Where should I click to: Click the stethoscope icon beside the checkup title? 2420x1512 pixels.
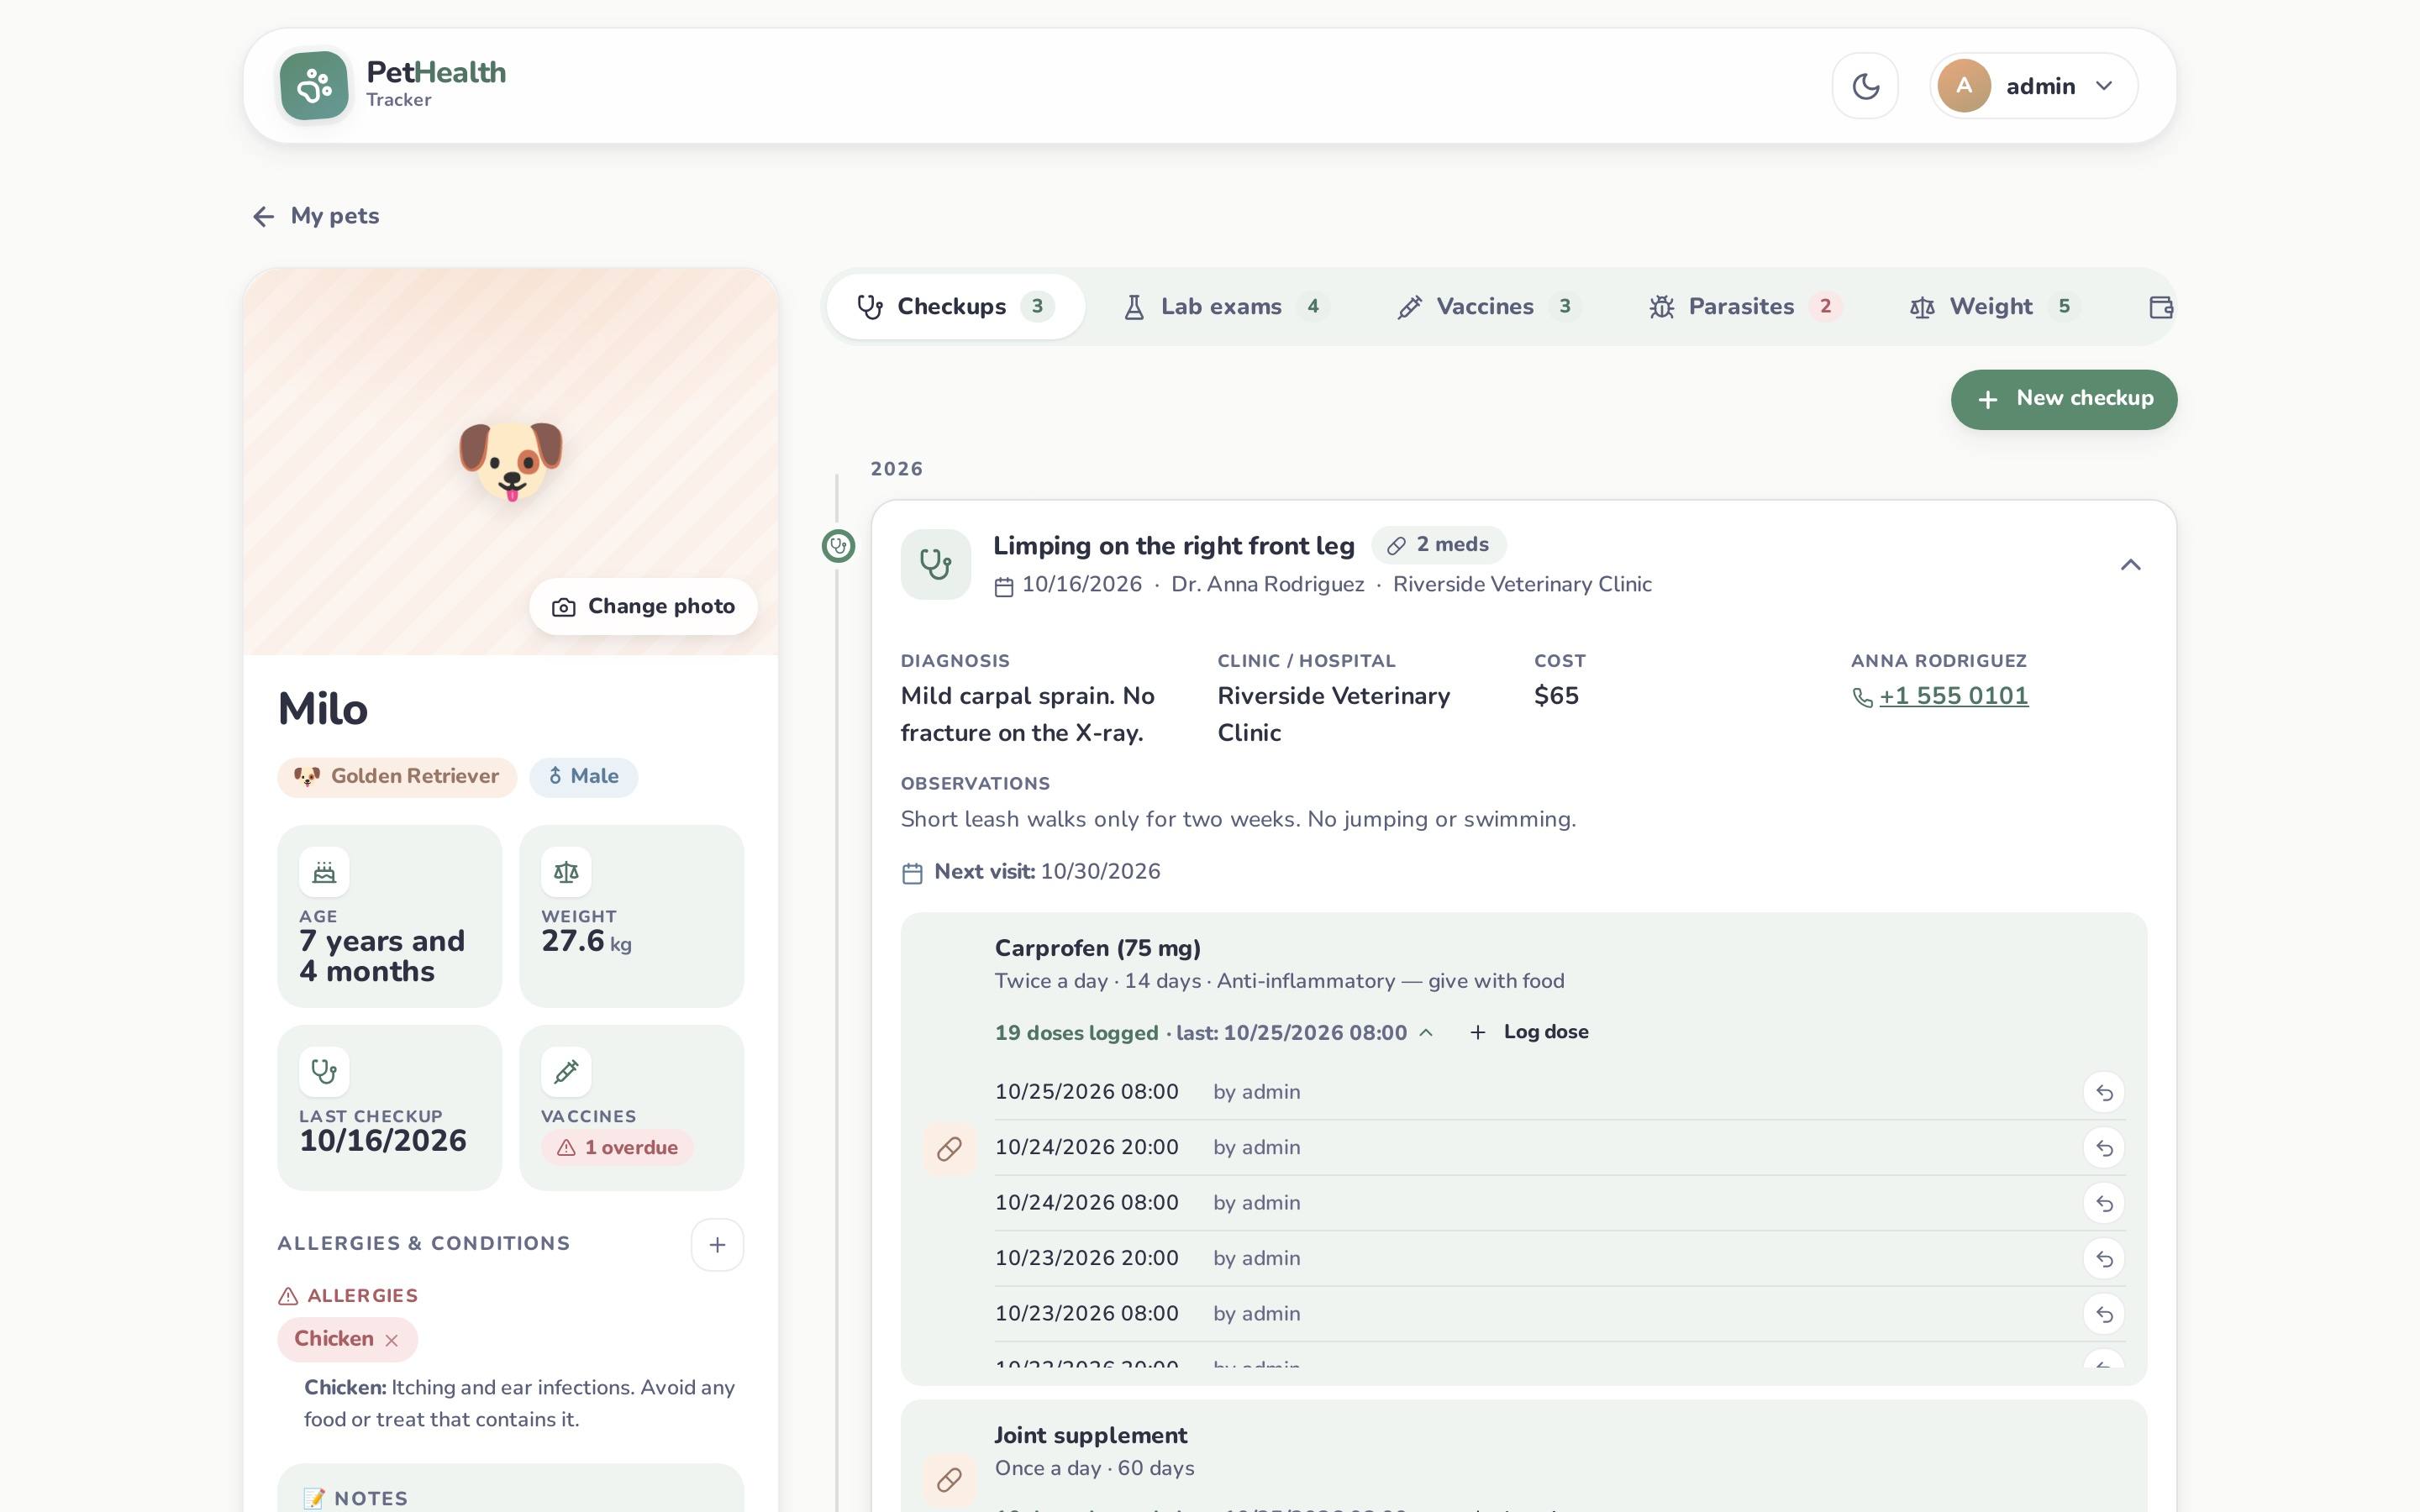pyautogui.click(x=935, y=564)
